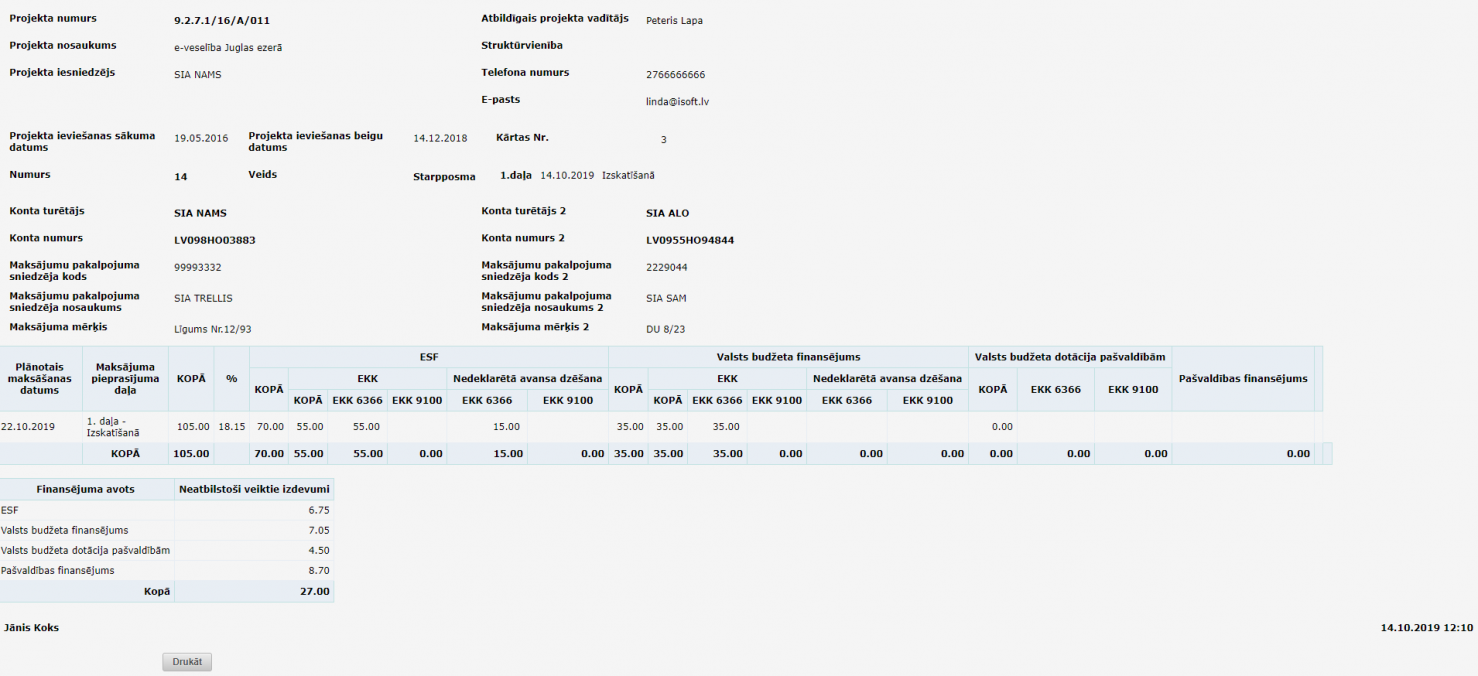The height and width of the screenshot is (676, 1478).
Task: Click the Neatbilstoši veiktie izdevumi column header
Action: coord(253,489)
